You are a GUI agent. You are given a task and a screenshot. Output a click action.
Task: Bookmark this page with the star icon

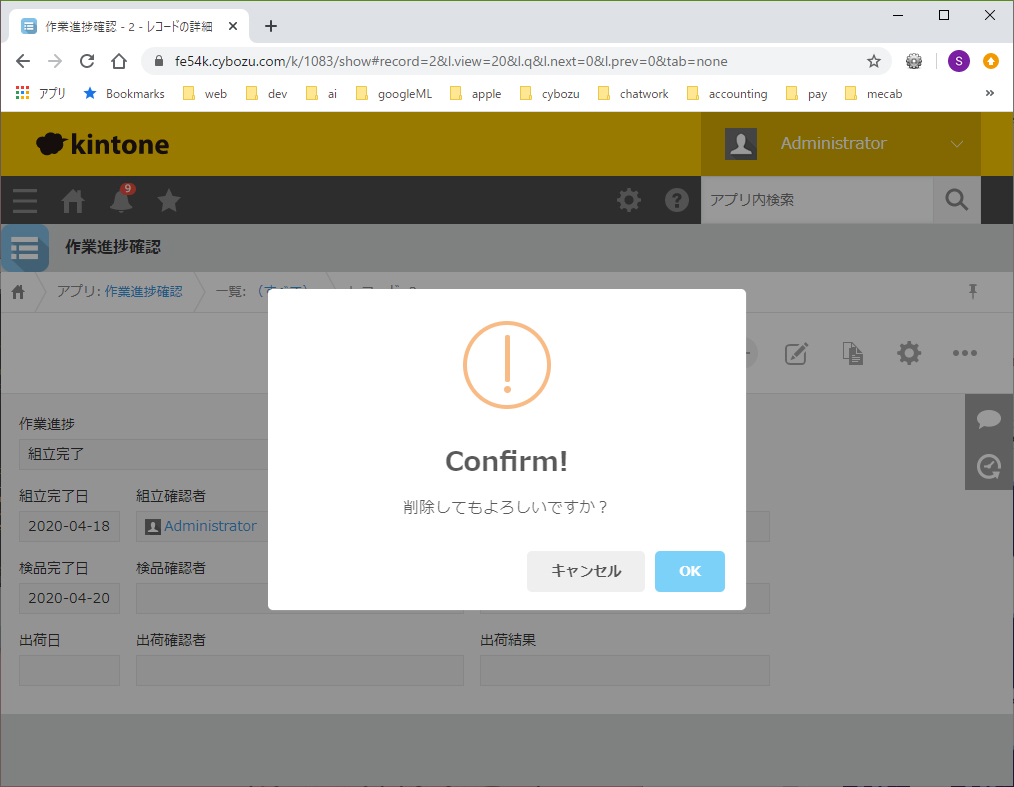(x=873, y=61)
